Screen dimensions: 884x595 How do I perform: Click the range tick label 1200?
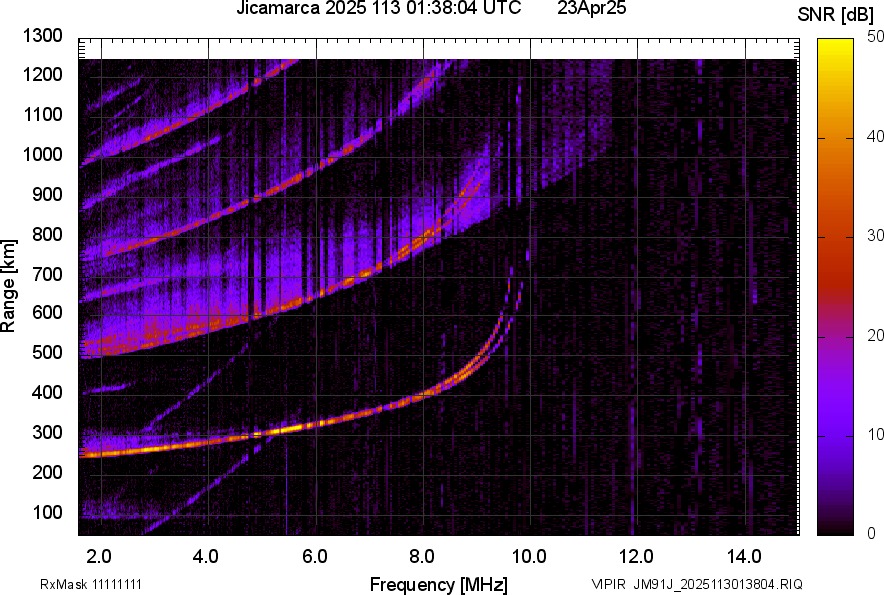pos(43,74)
